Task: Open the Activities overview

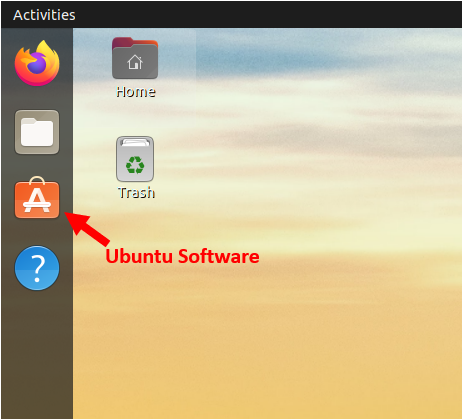Action: click(44, 15)
